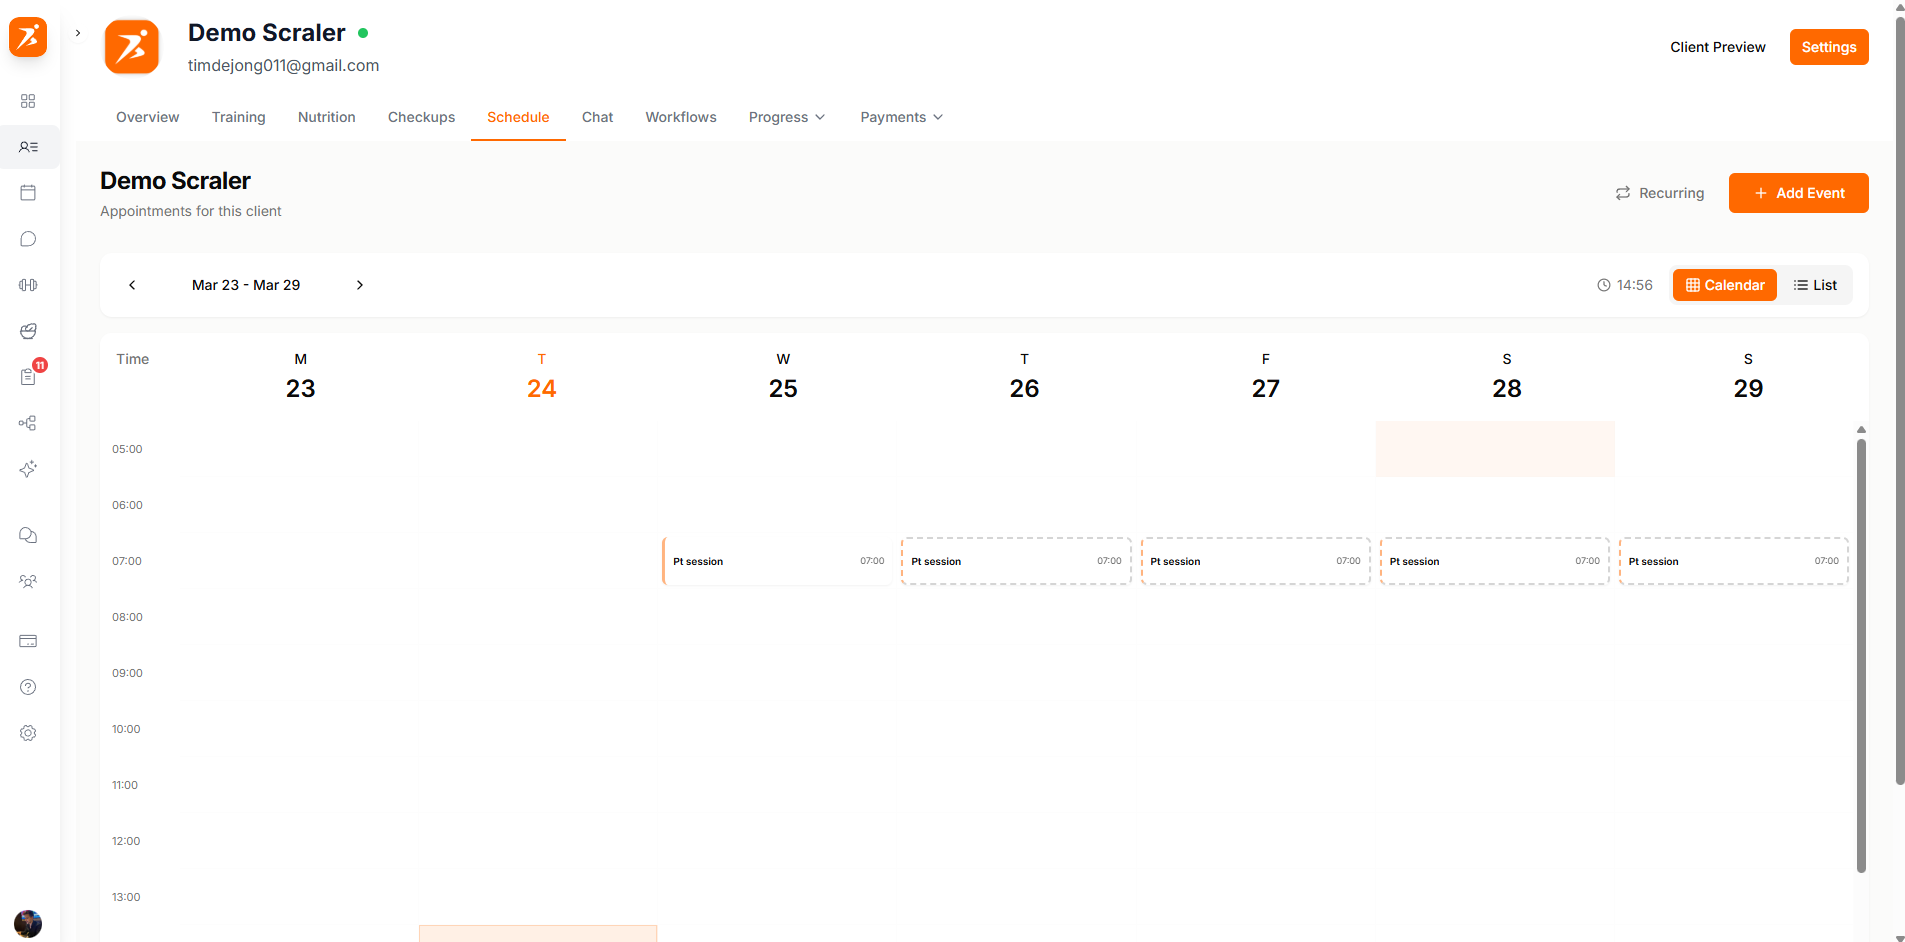The image size is (1905, 942).
Task: Select the clients icon in sidebar
Action: [x=28, y=147]
